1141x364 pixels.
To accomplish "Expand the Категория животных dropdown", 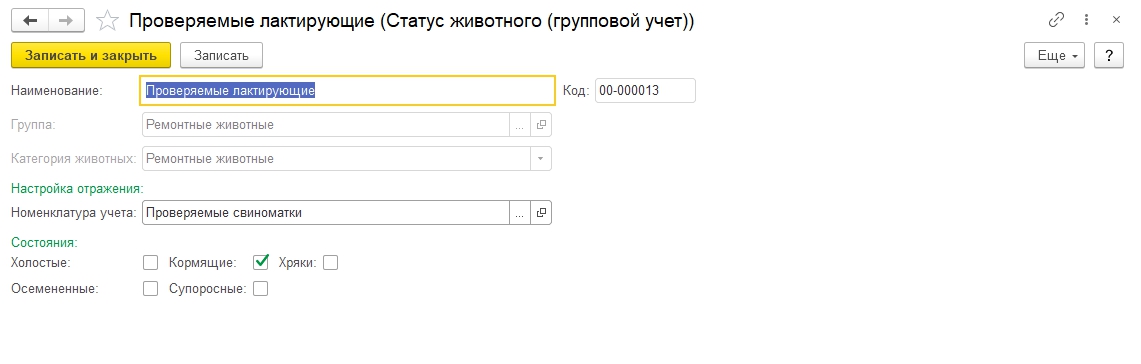I will coord(541,158).
